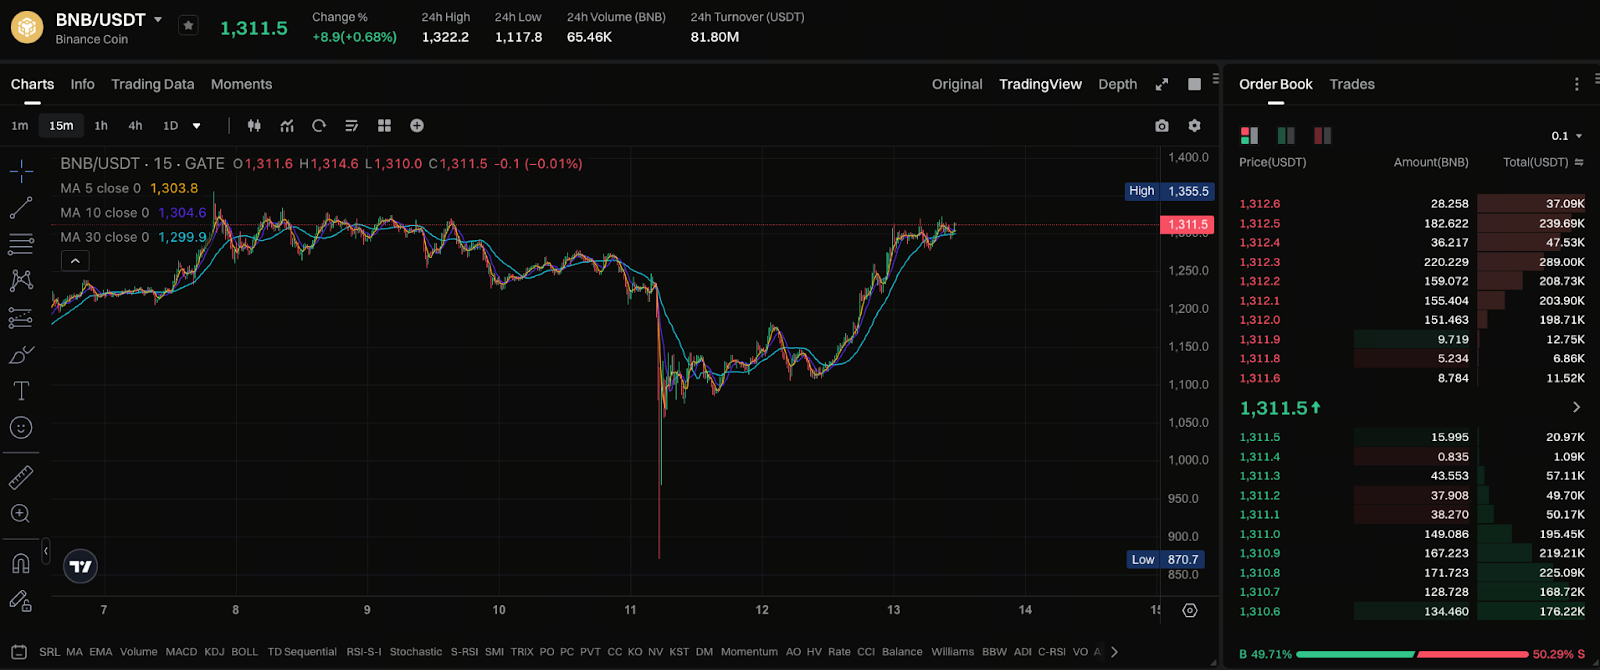Set timeframe to 1m
The height and width of the screenshot is (670, 1600).
click(20, 126)
